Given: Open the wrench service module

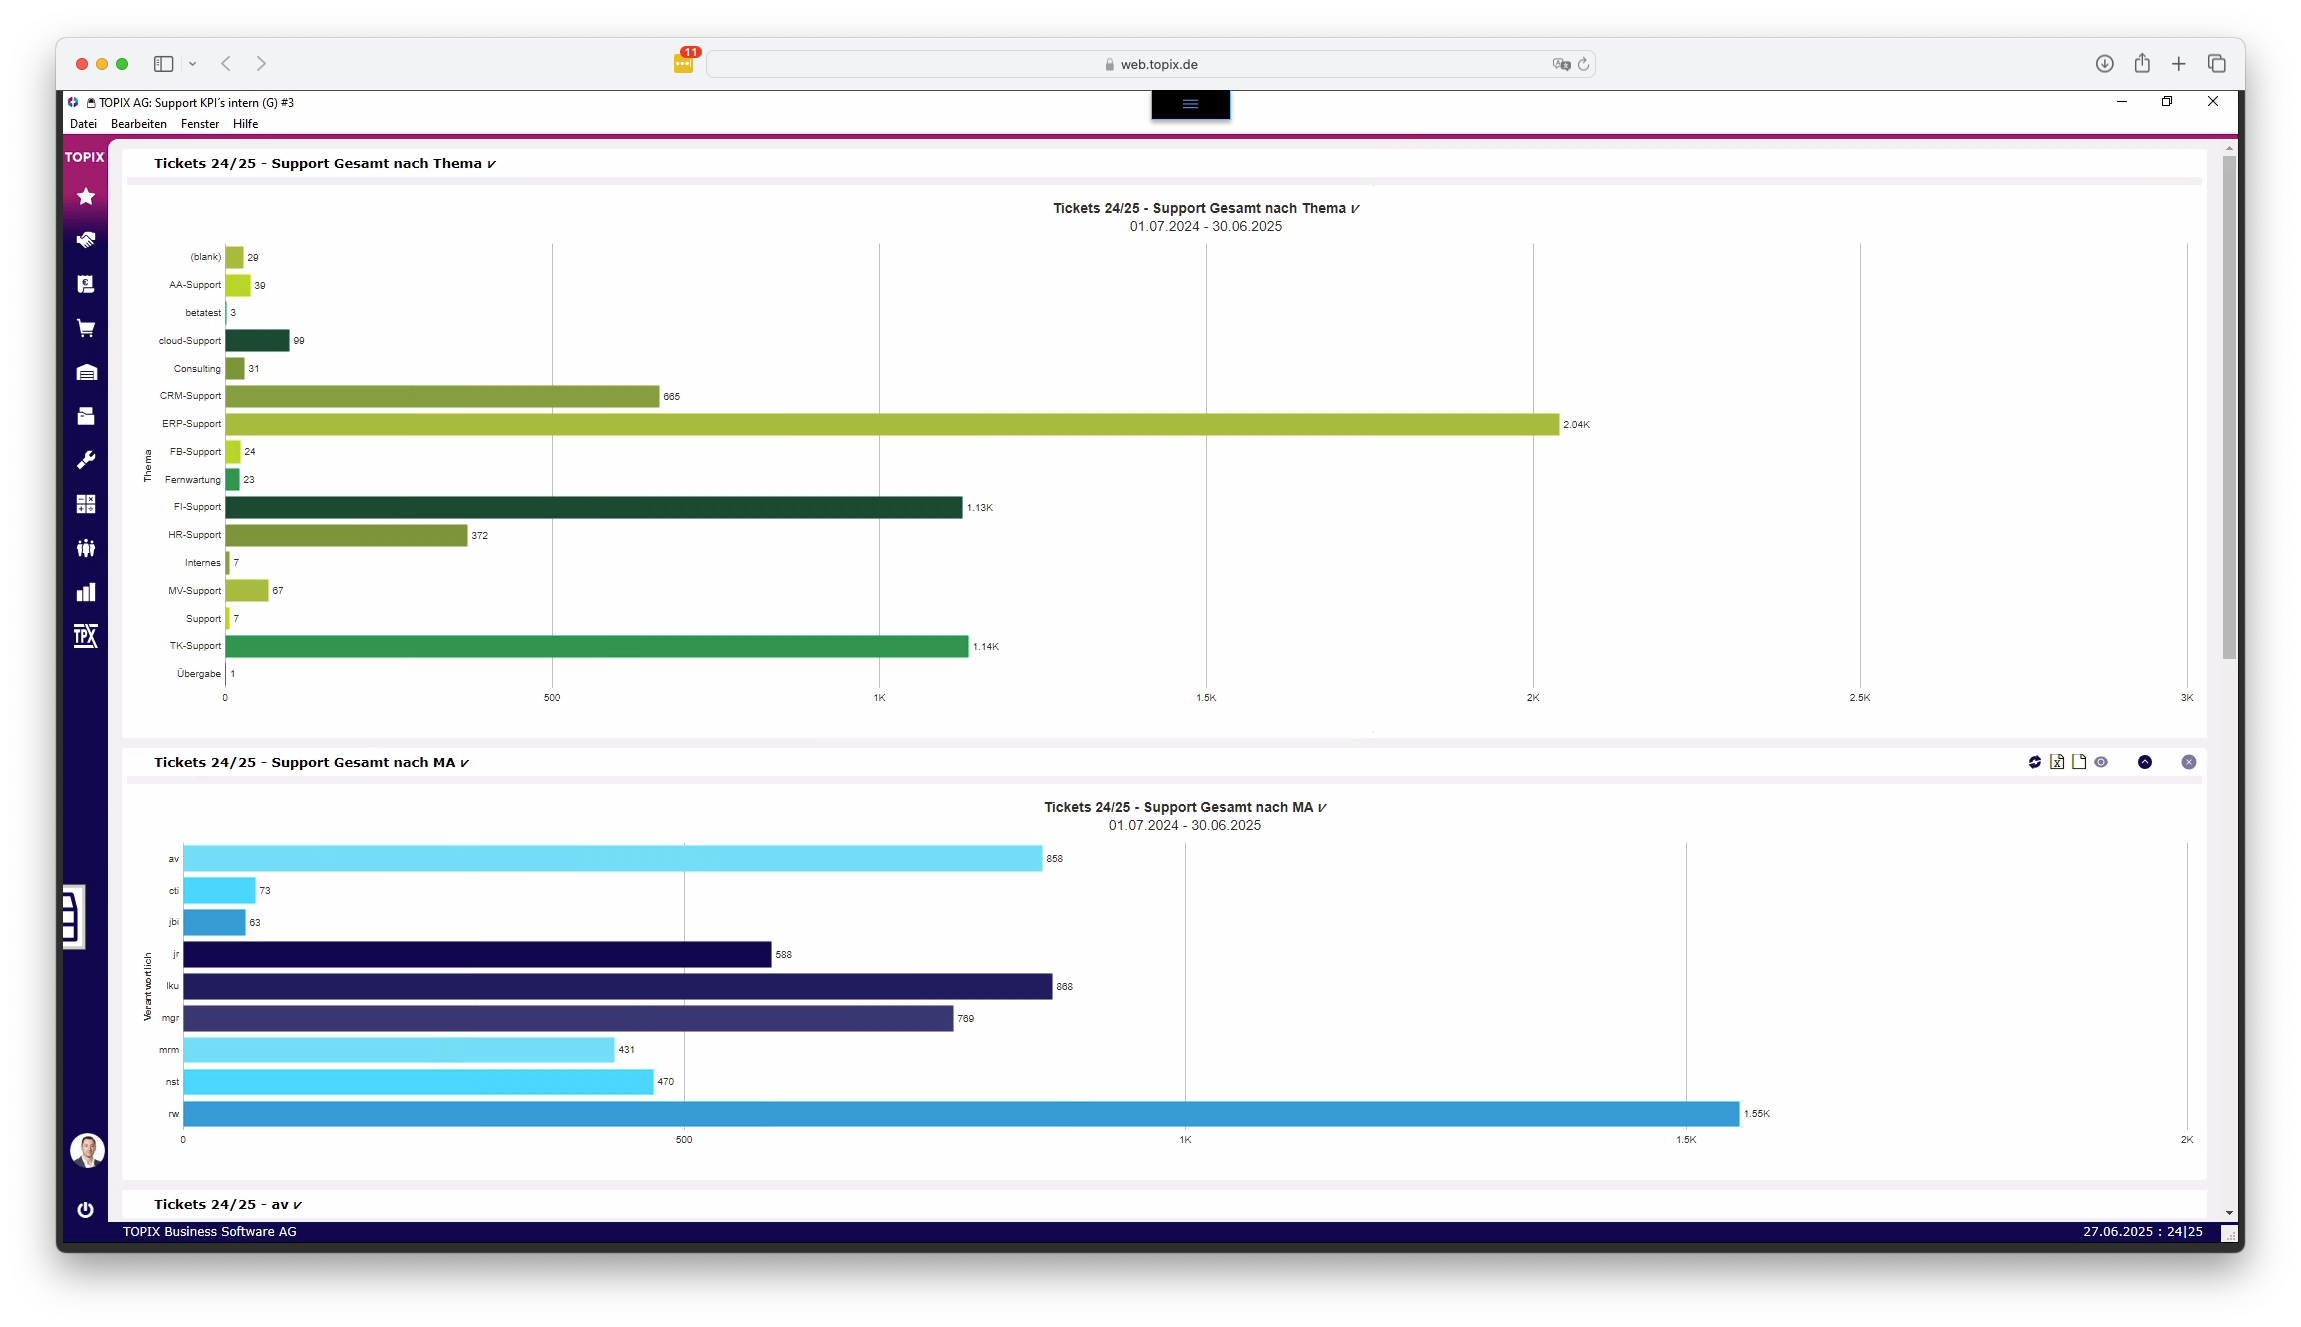Looking at the screenshot, I should point(86,460).
